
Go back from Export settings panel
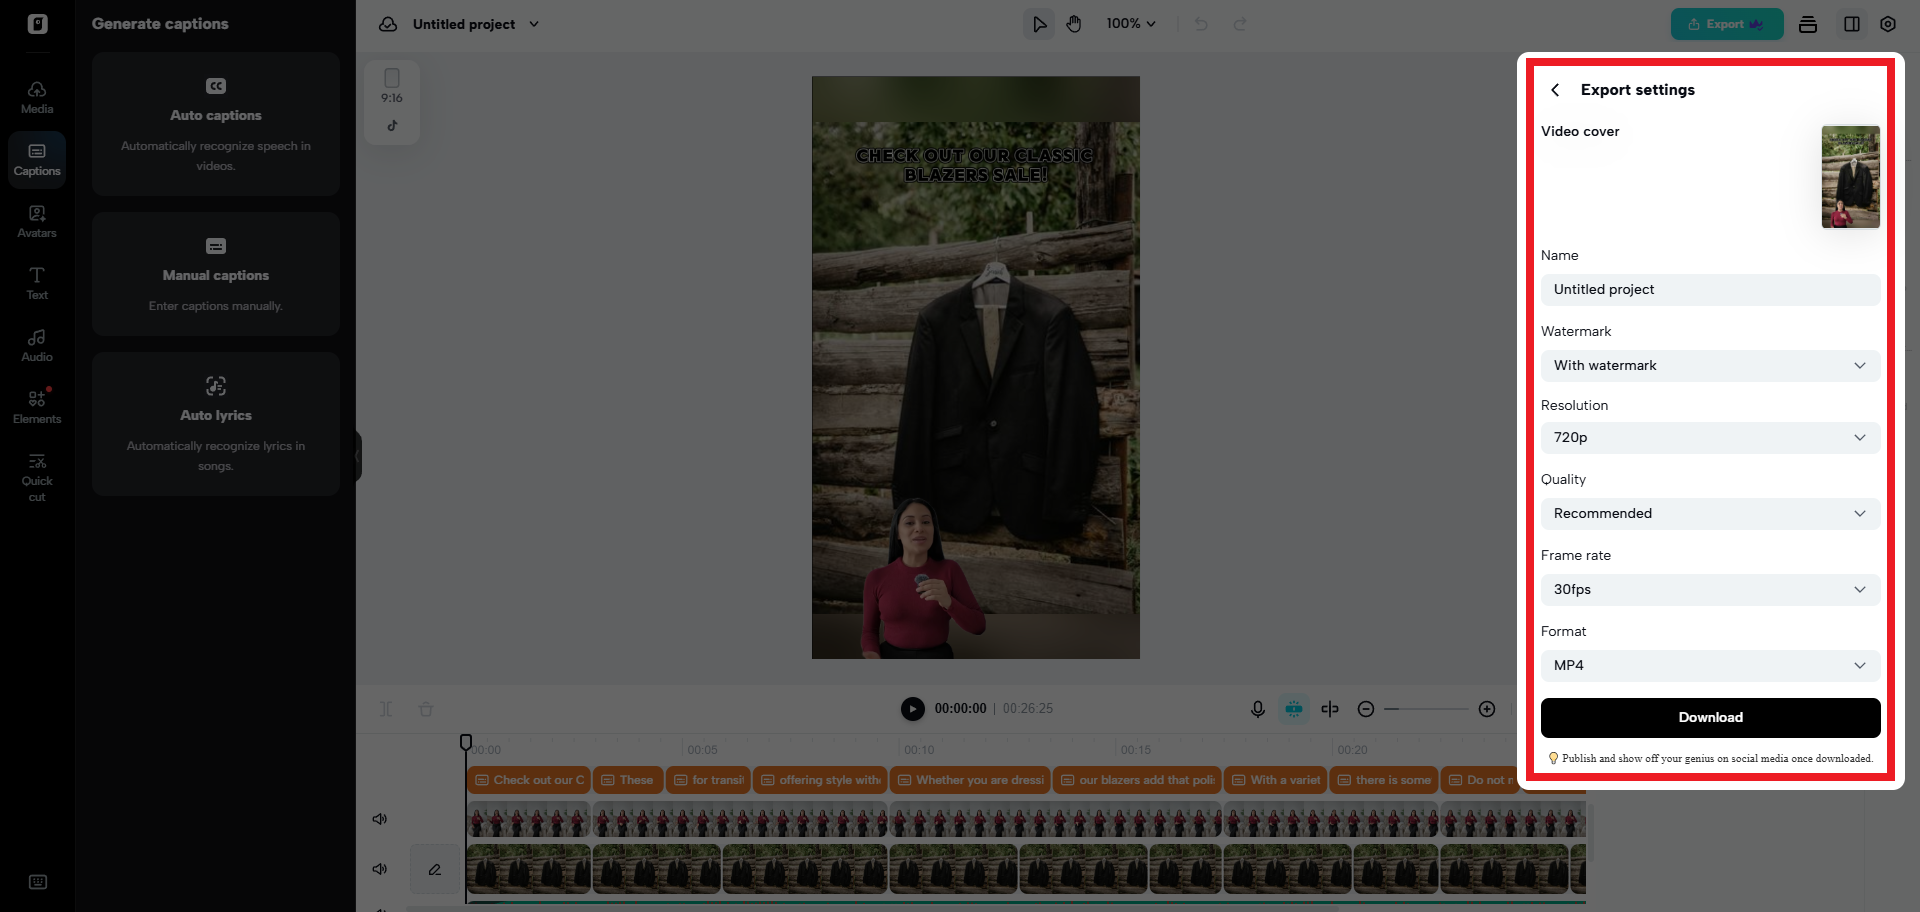(1555, 90)
